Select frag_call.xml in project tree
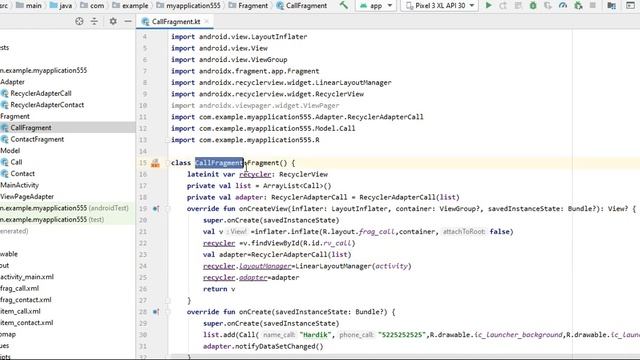The image size is (640, 360). [20, 288]
